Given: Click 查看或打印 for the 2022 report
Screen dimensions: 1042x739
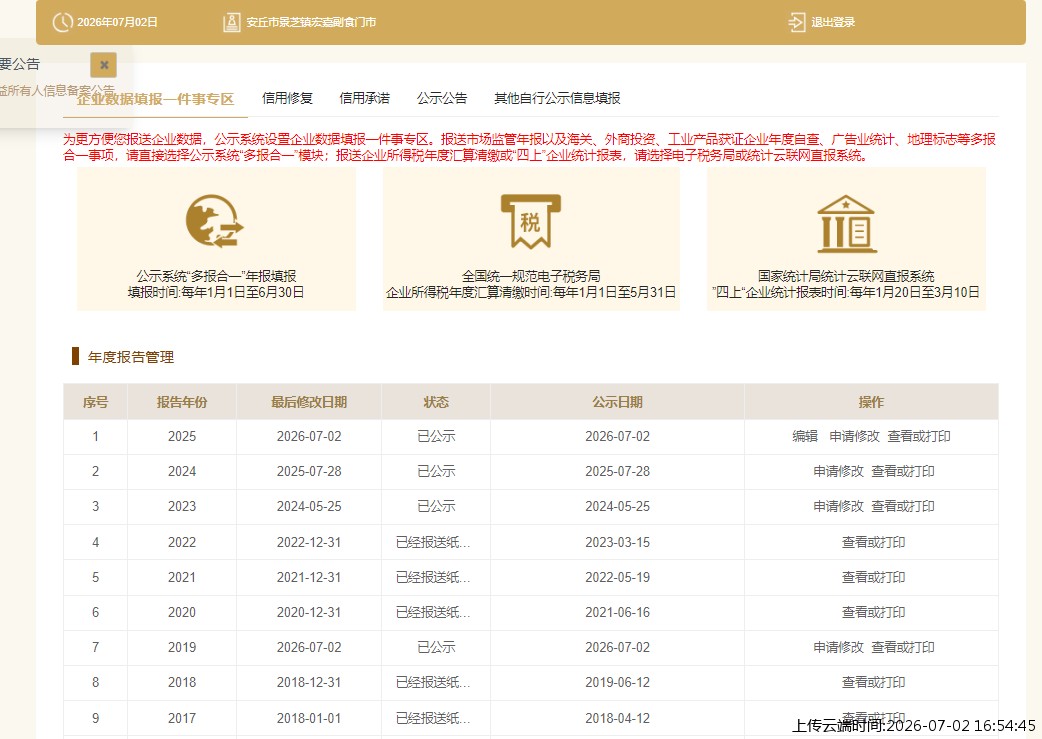Looking at the screenshot, I should pyautogui.click(x=873, y=542).
